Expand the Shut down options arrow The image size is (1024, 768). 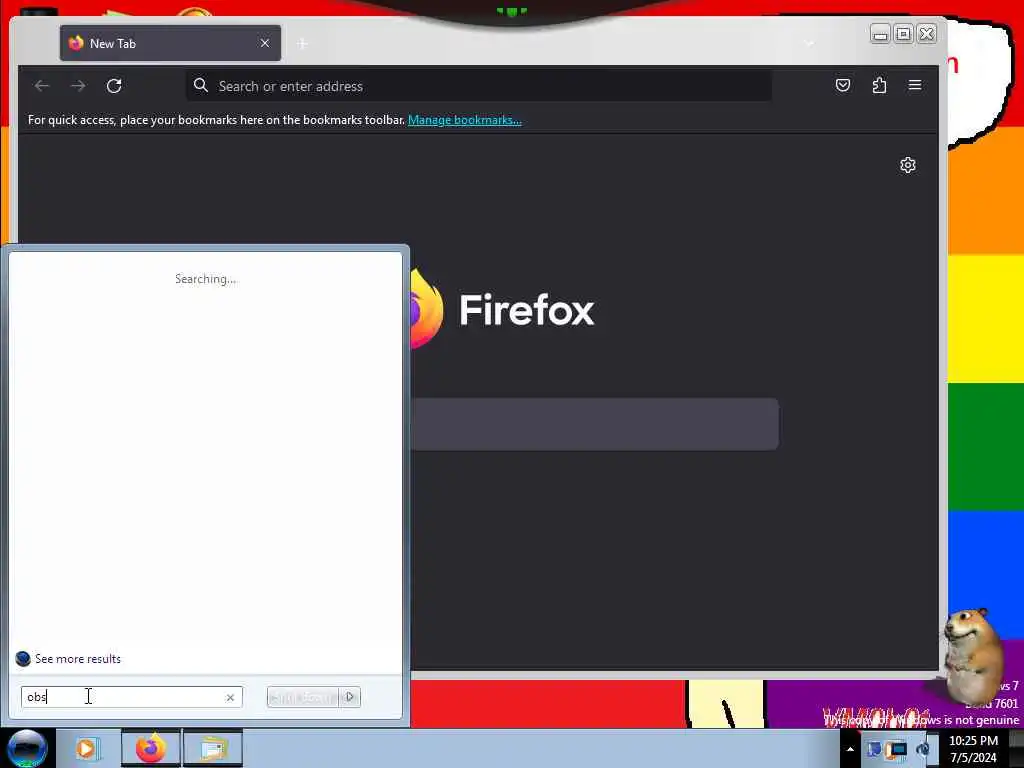click(350, 697)
